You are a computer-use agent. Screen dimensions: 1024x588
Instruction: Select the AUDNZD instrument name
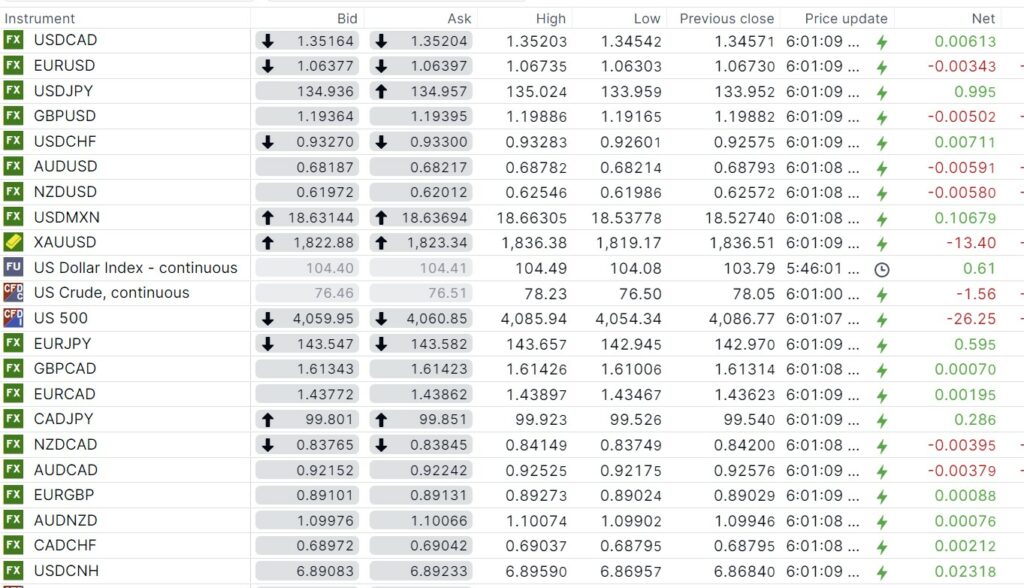click(65, 519)
